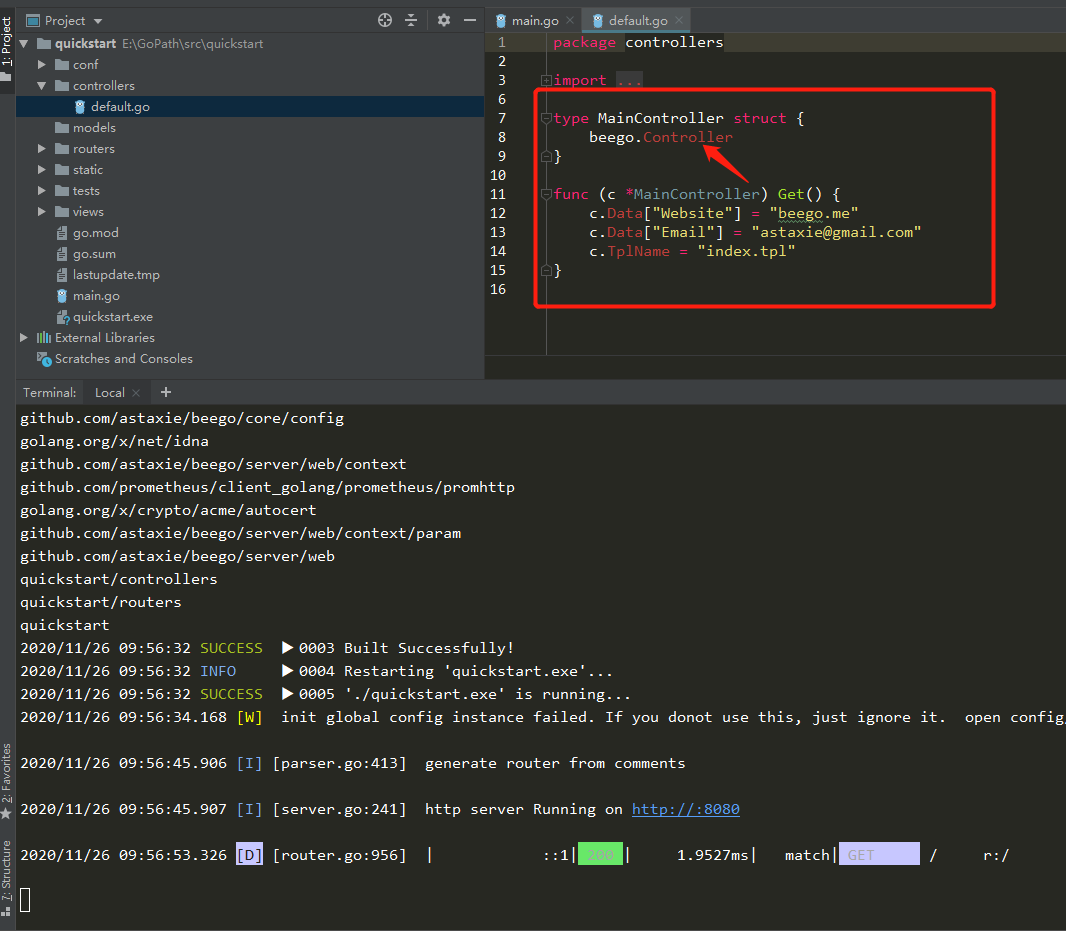Viewport: 1066px width, 931px height.
Task: Expand the static folder
Action: 41,170
